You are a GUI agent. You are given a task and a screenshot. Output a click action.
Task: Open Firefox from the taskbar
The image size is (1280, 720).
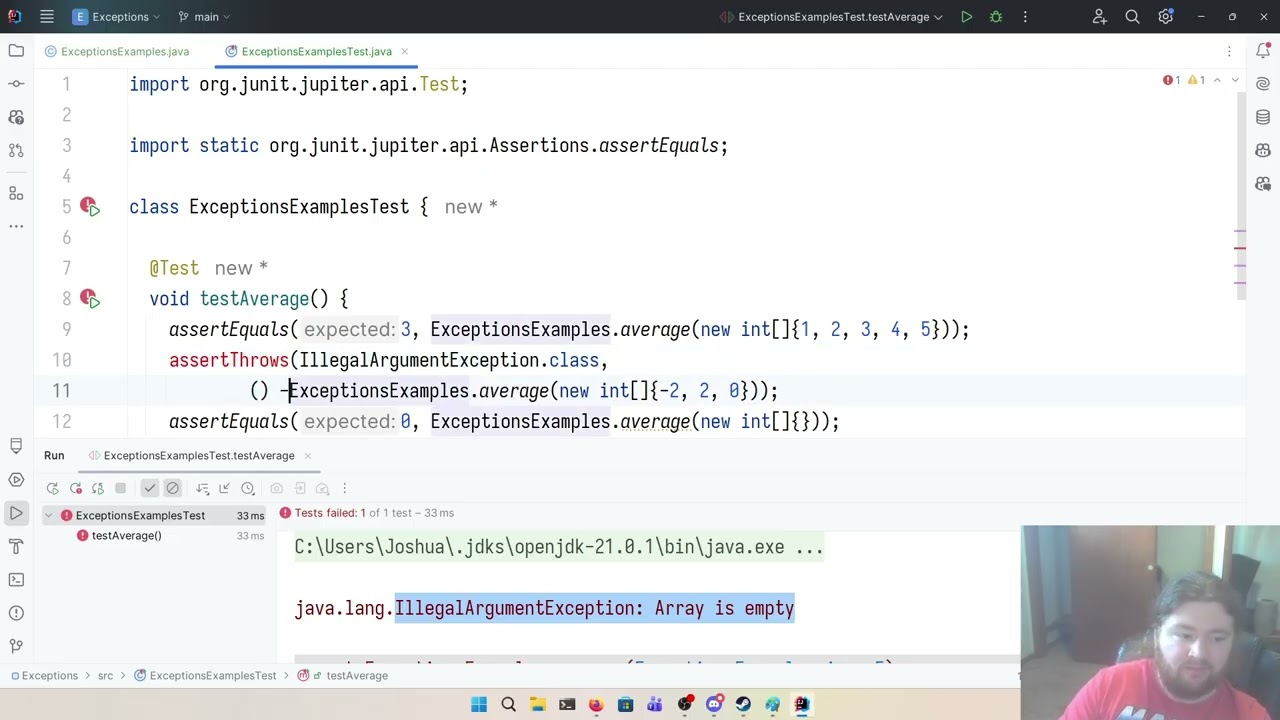(x=596, y=705)
